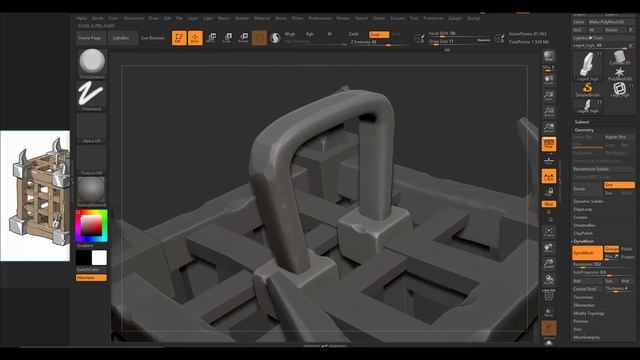Enable the Zsub mode

point(379,34)
